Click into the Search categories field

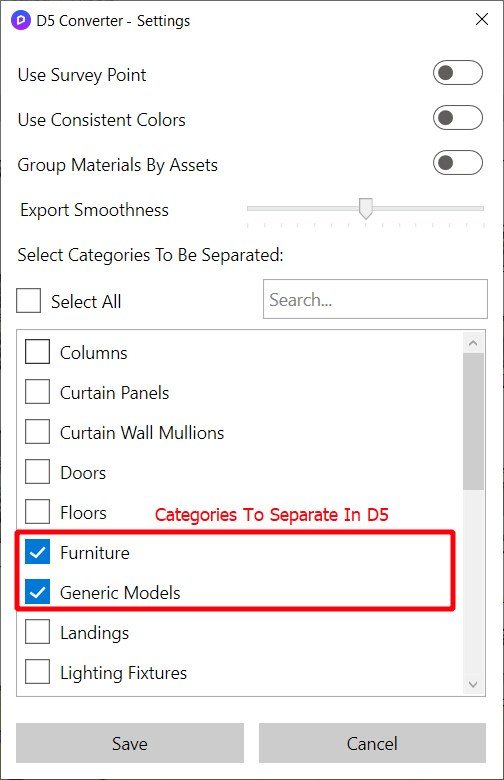click(x=375, y=299)
